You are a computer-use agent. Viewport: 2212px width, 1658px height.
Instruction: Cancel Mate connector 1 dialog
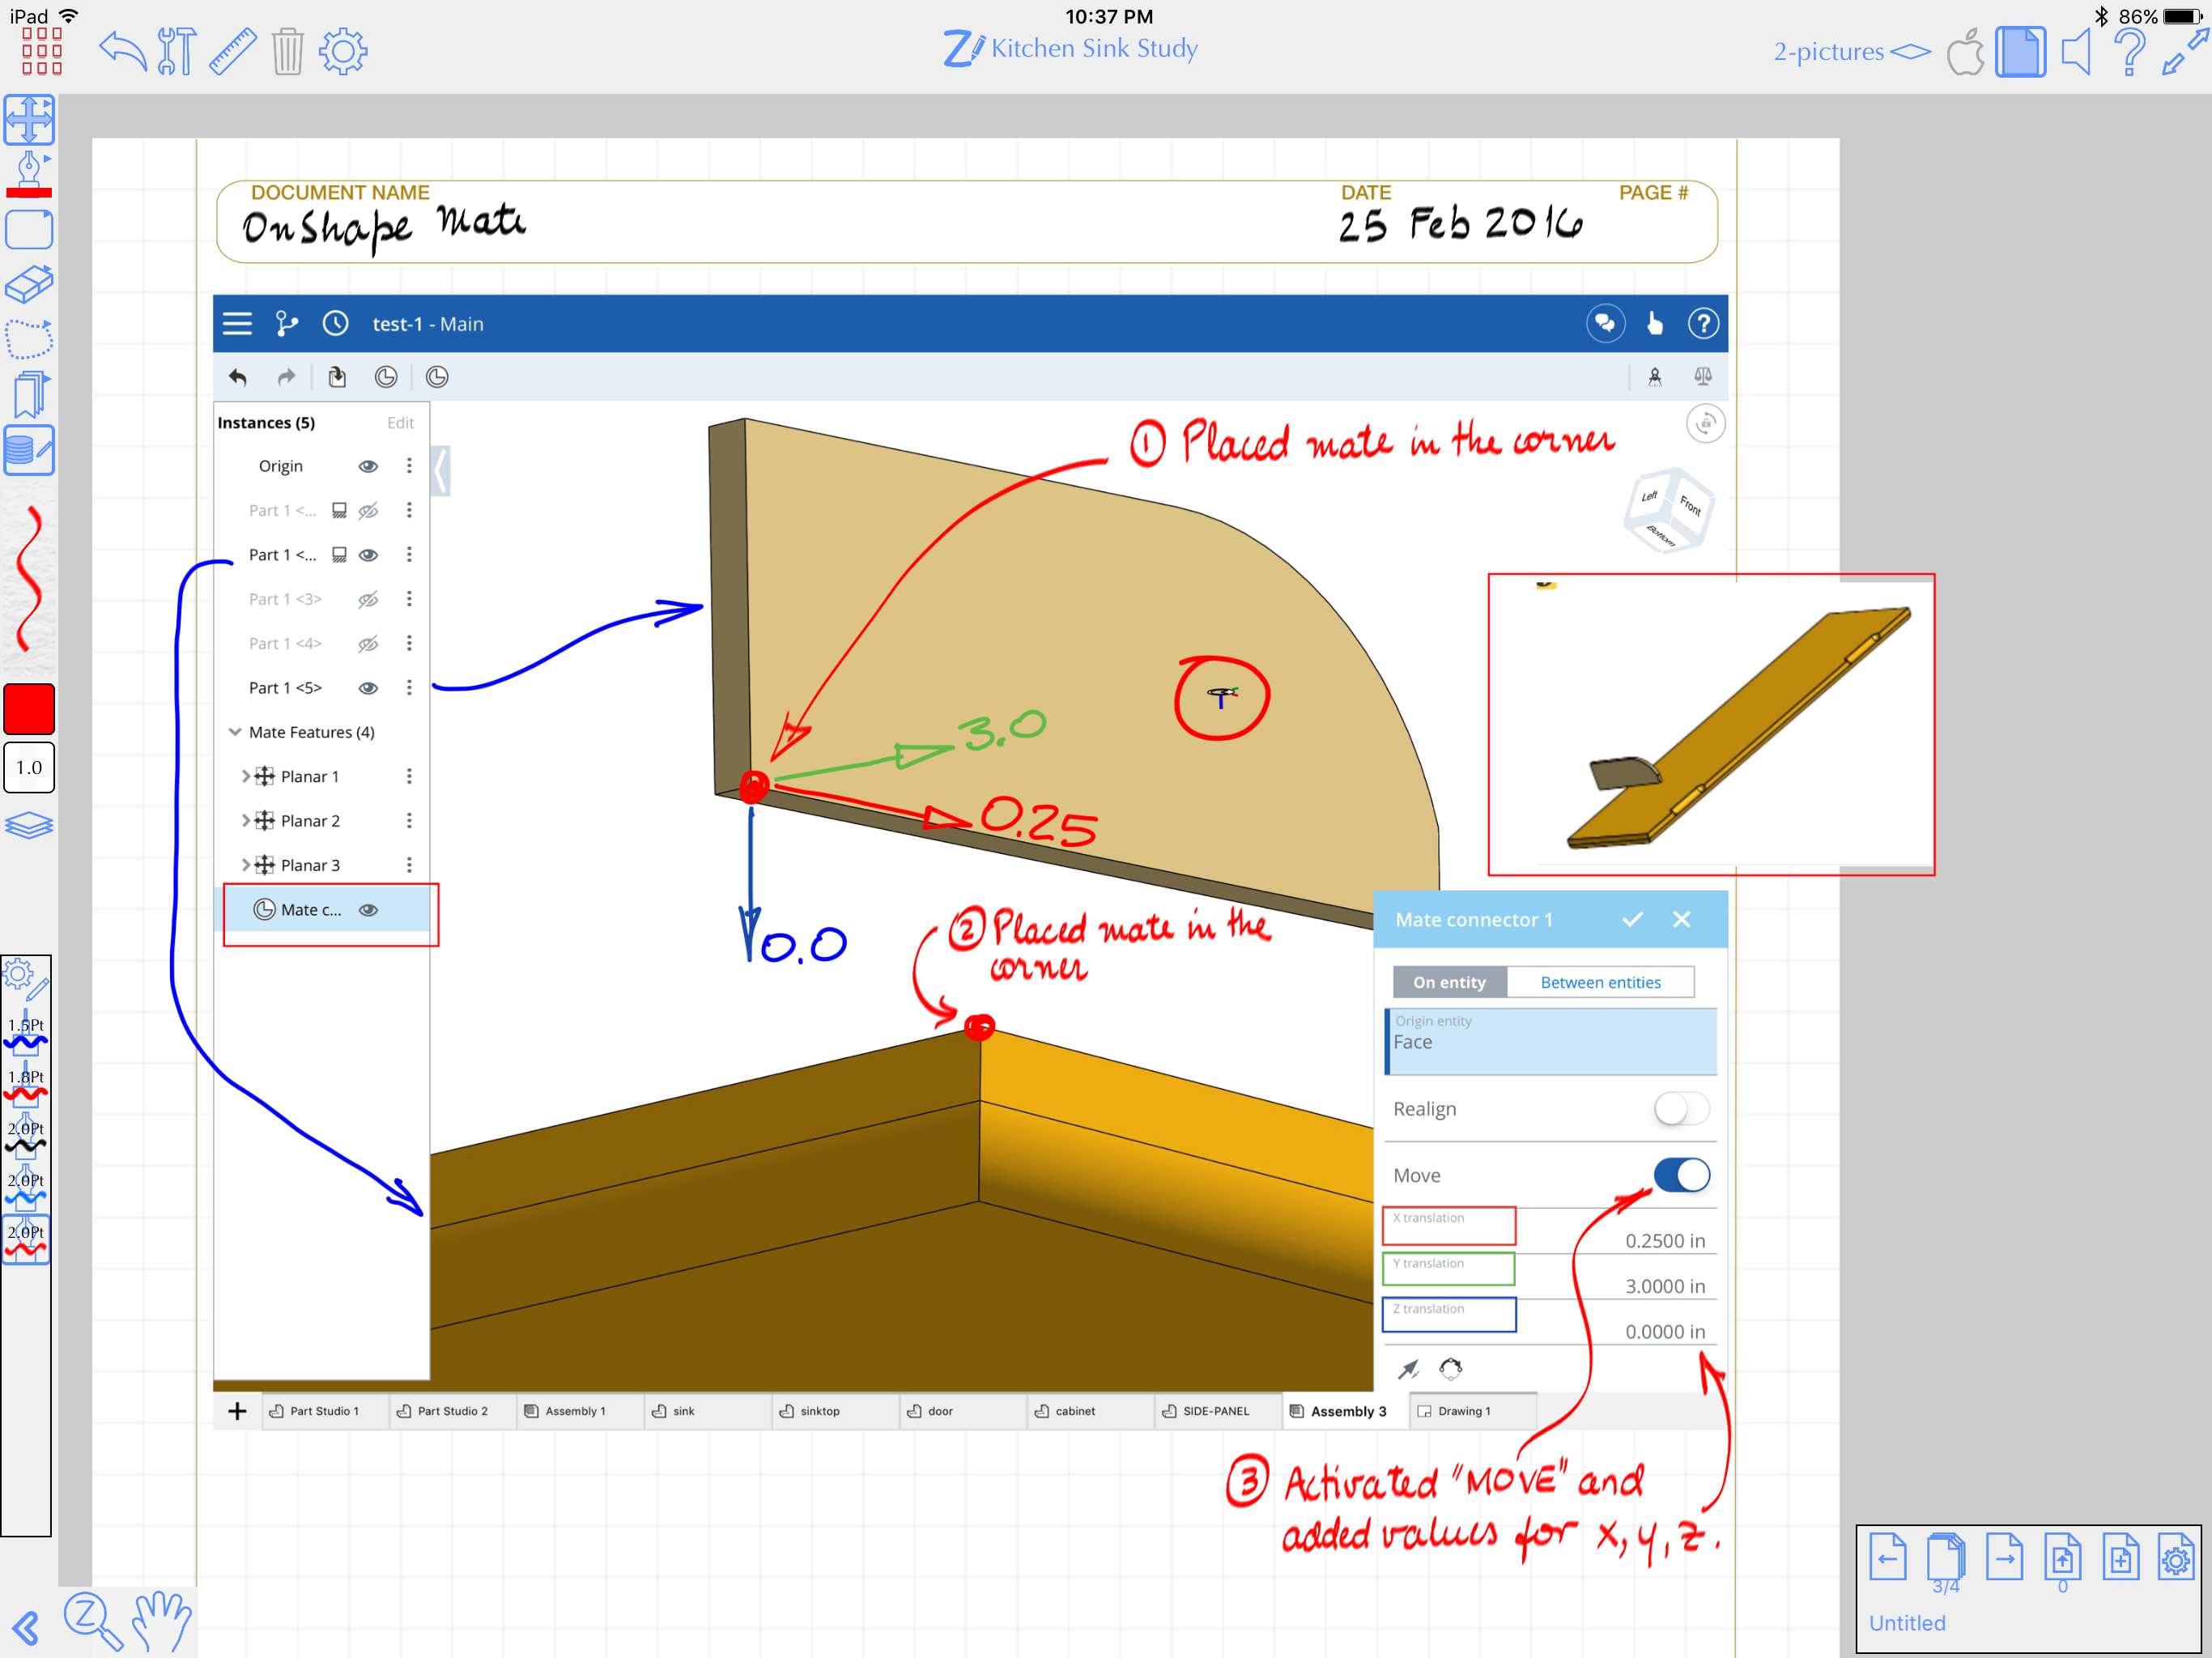pyautogui.click(x=1682, y=919)
